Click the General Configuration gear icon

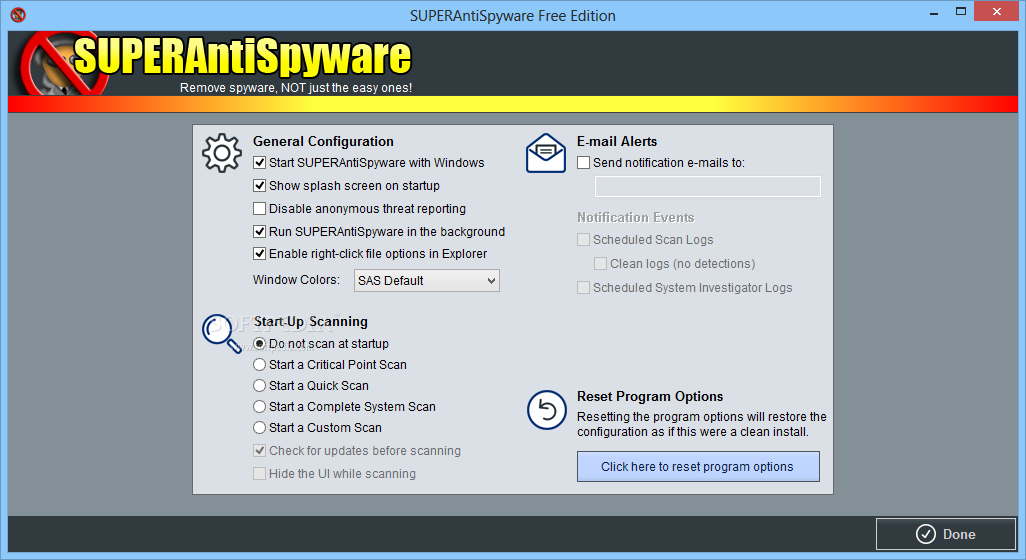point(222,153)
